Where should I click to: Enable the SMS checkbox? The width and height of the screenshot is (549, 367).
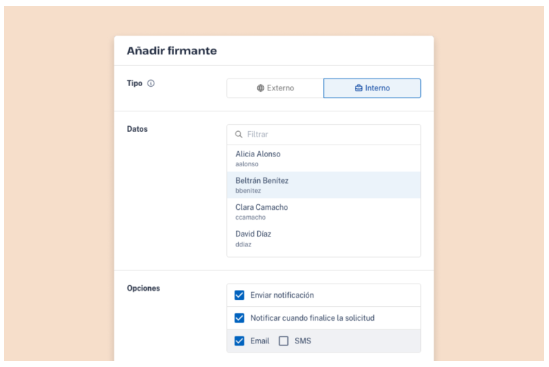tap(284, 341)
